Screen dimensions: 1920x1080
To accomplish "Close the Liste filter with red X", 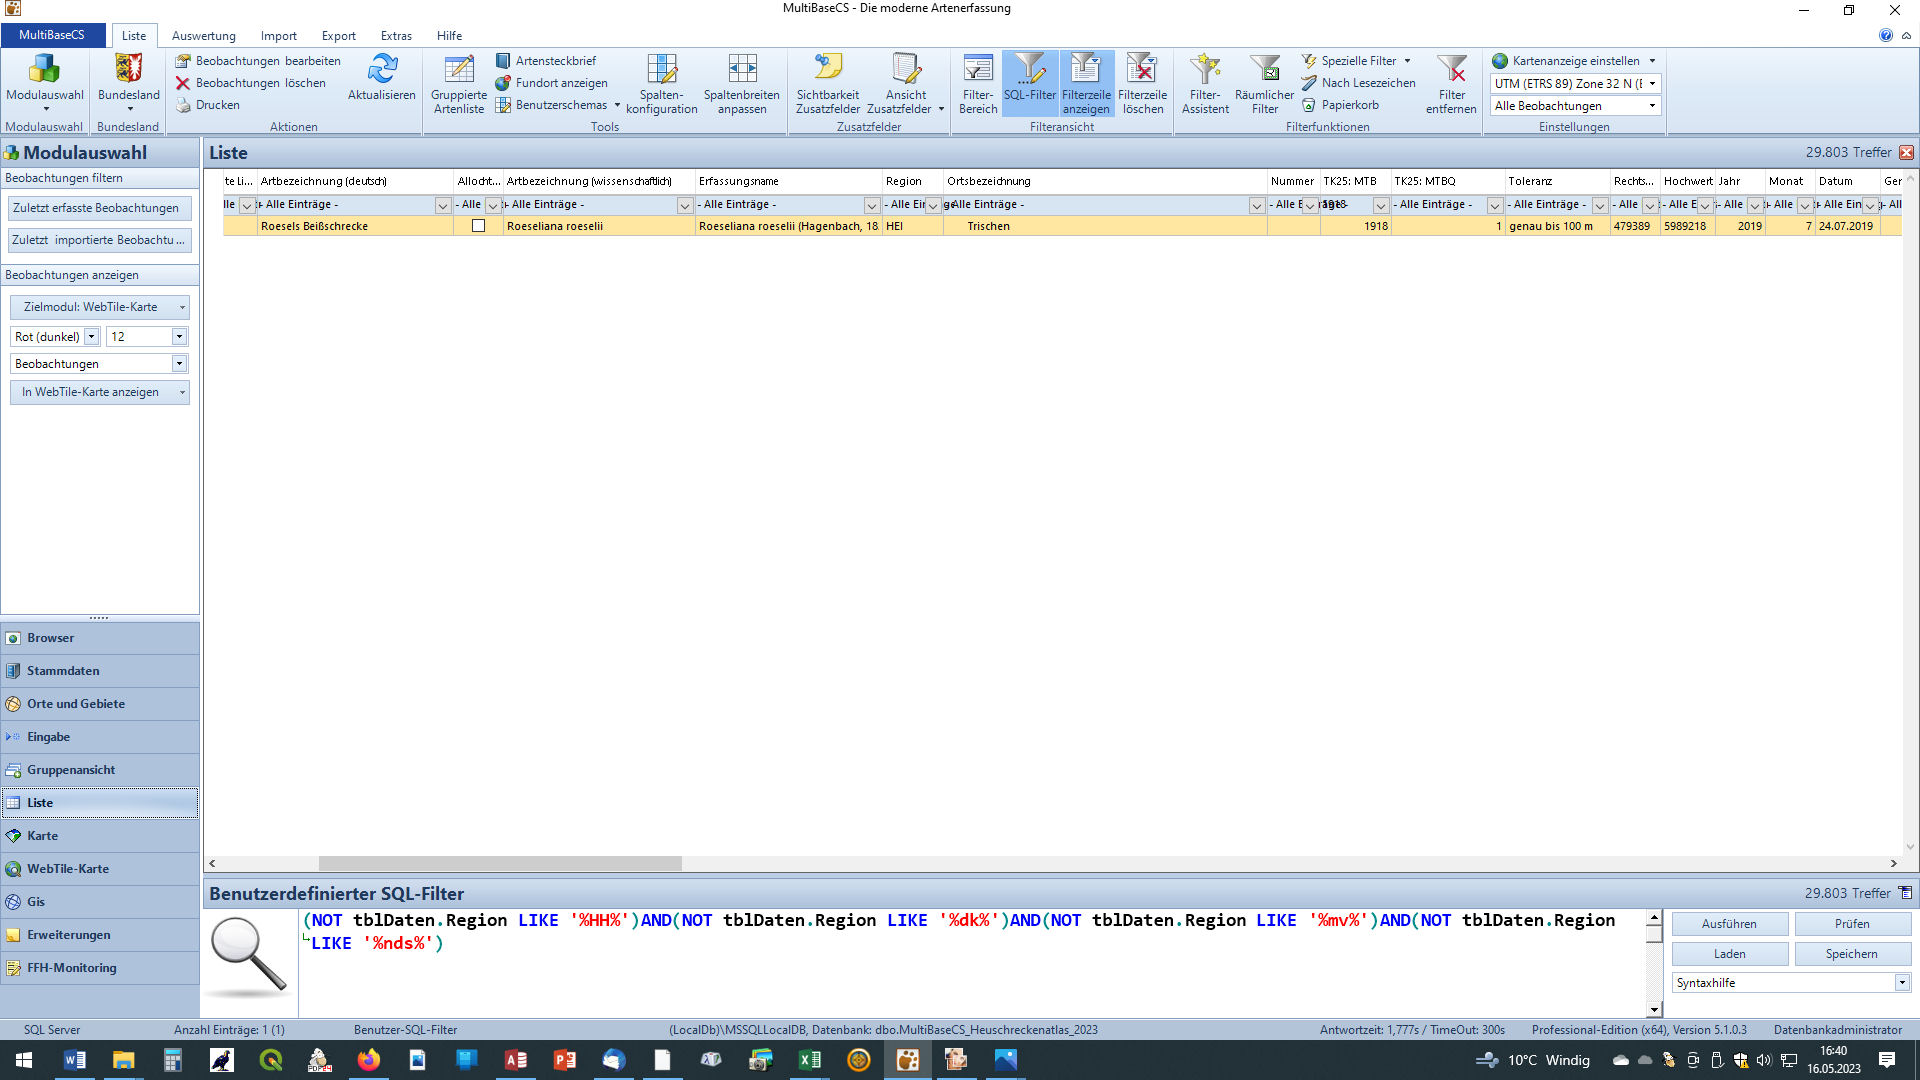I will [x=1907, y=153].
